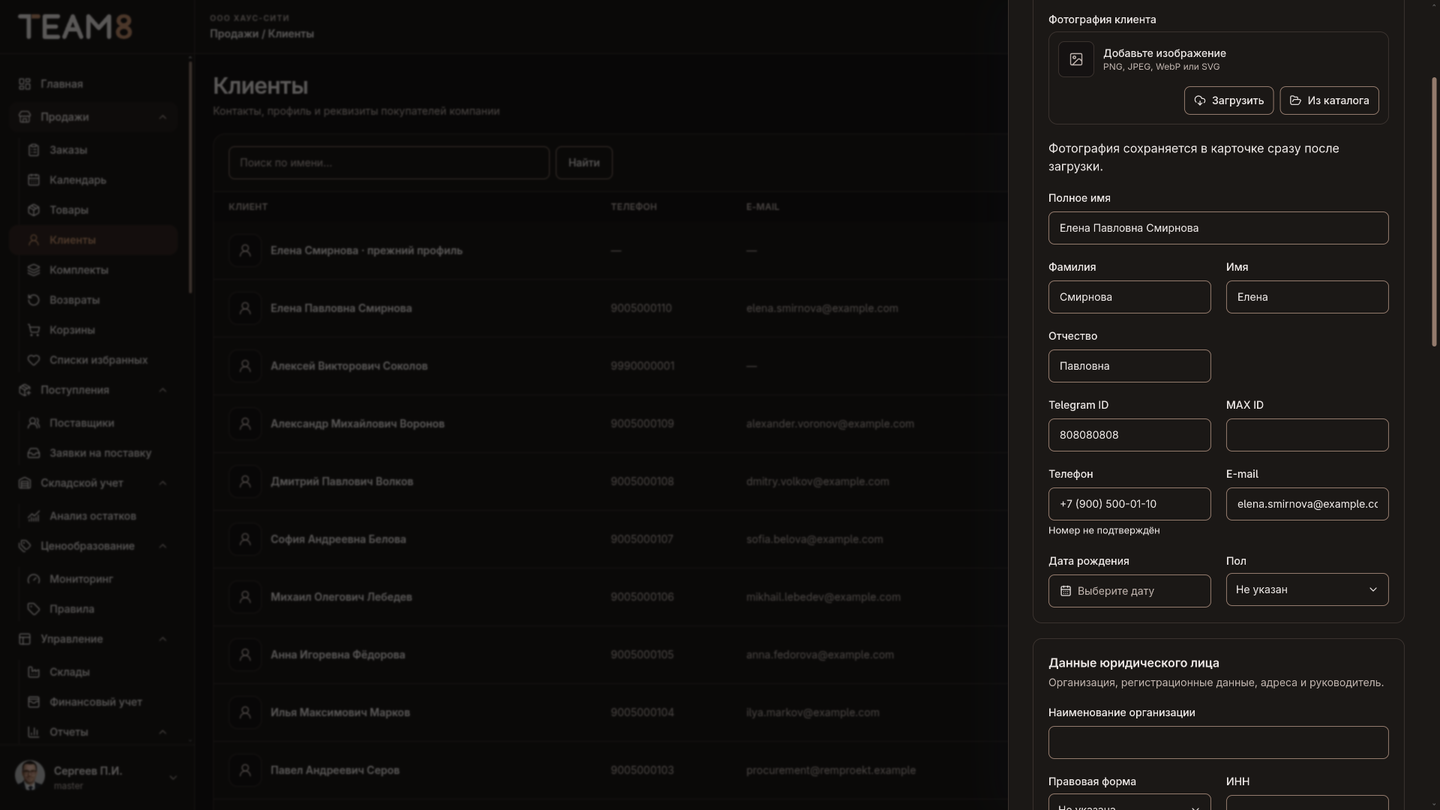Click the Телефон input with +7 (900) 500-01-10

click(1129, 504)
